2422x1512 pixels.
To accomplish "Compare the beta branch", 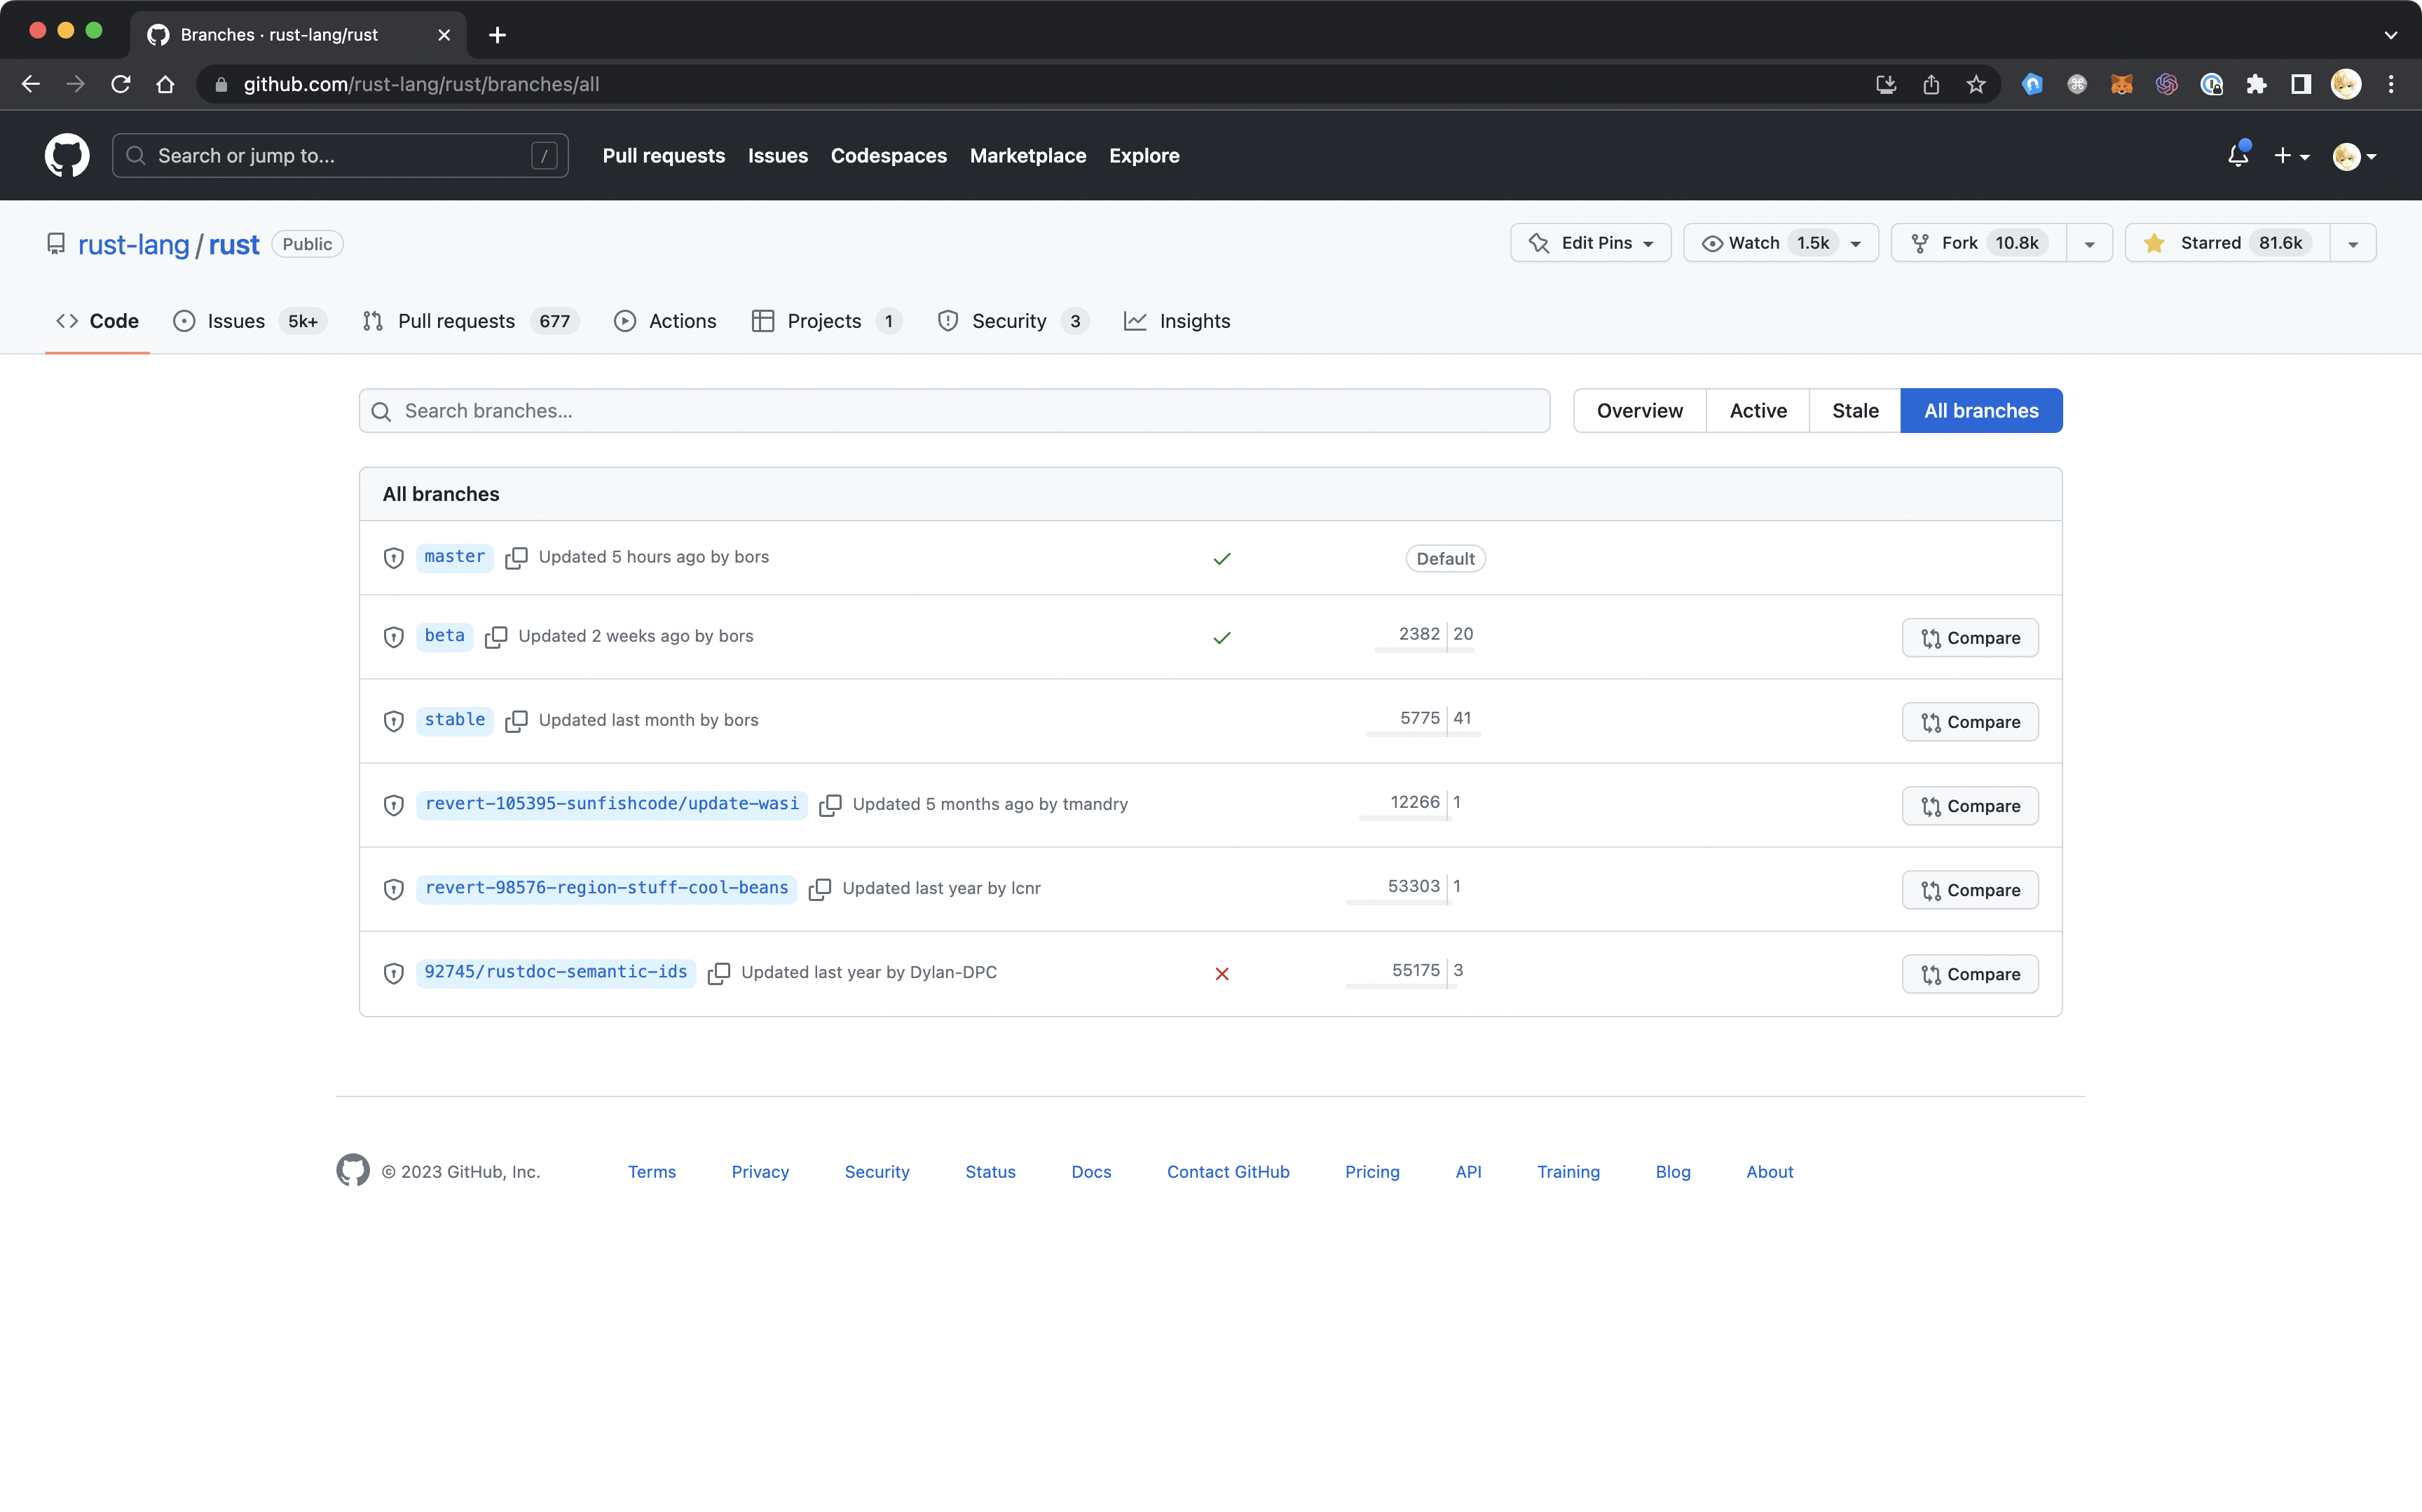I will tap(1969, 638).
